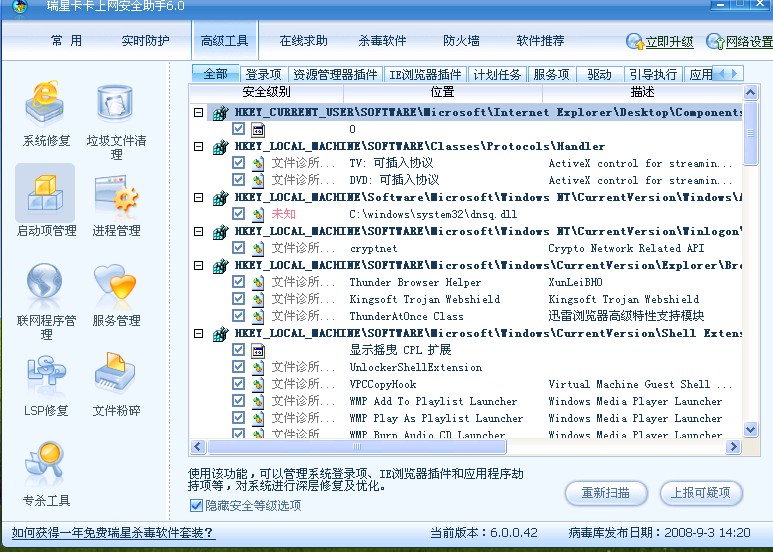This screenshot has width=773, height=552.
Task: Sort by the 位置 column header
Action: (442, 92)
